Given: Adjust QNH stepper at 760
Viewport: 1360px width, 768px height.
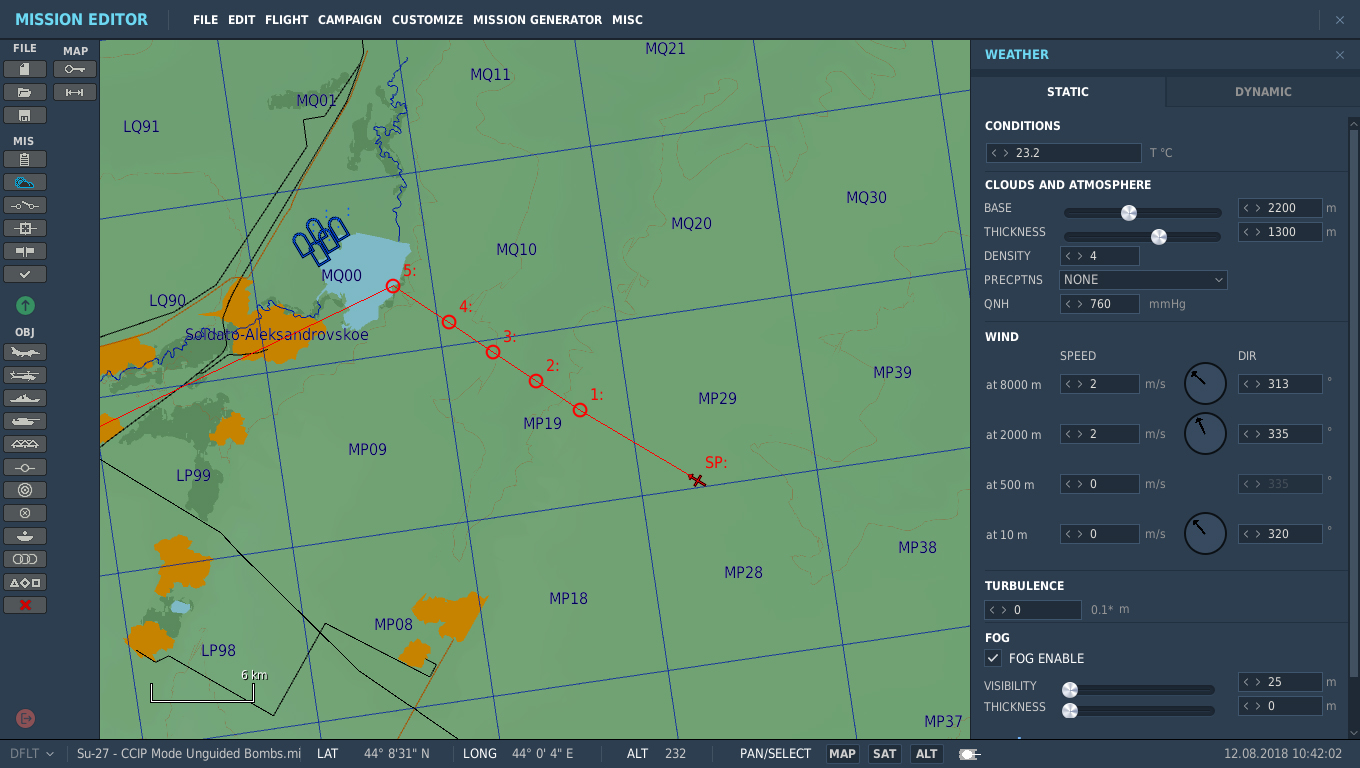Looking at the screenshot, I should pos(1075,304).
